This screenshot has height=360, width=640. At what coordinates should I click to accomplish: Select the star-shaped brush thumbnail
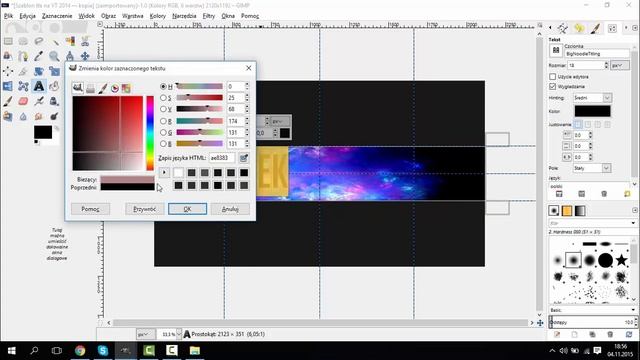tap(621, 260)
